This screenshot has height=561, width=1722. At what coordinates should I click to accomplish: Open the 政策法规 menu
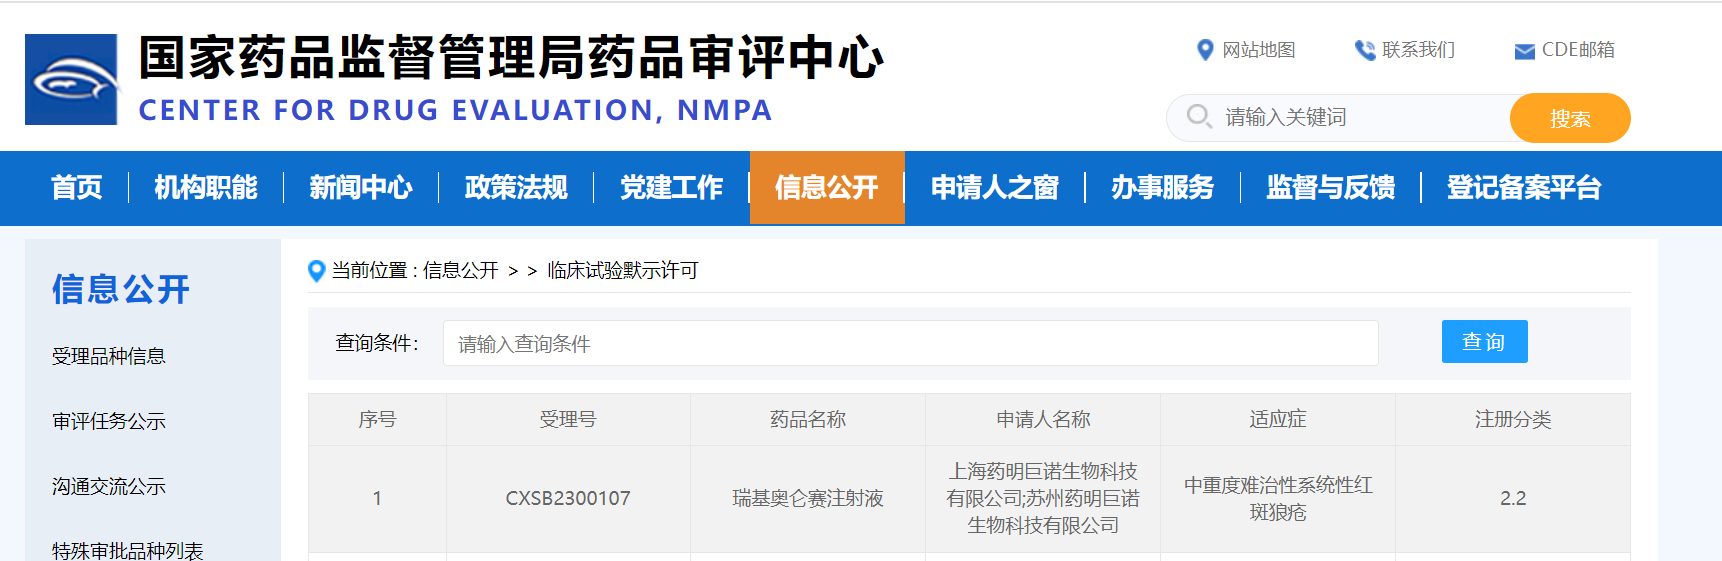516,187
